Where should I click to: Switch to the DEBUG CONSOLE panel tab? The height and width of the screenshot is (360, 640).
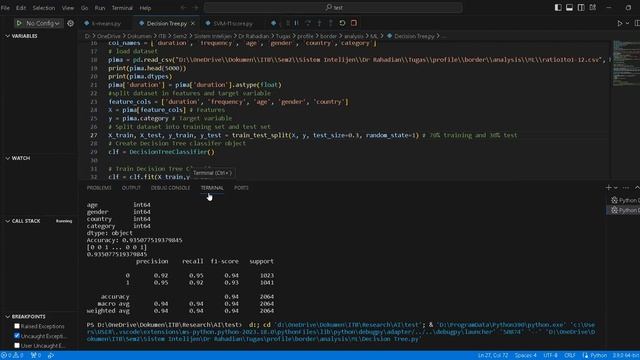(x=170, y=188)
